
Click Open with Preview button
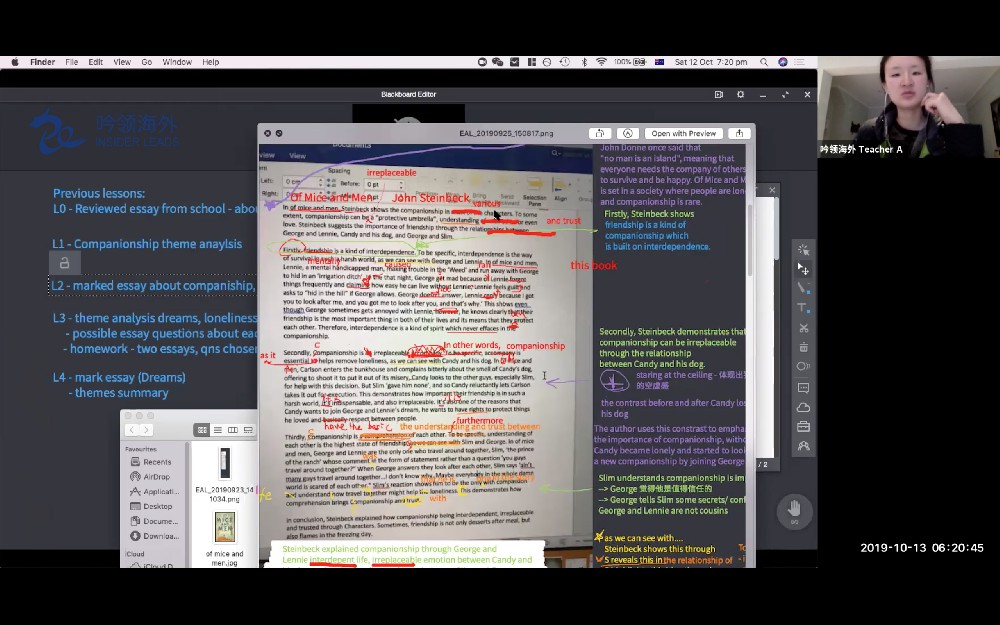click(683, 133)
